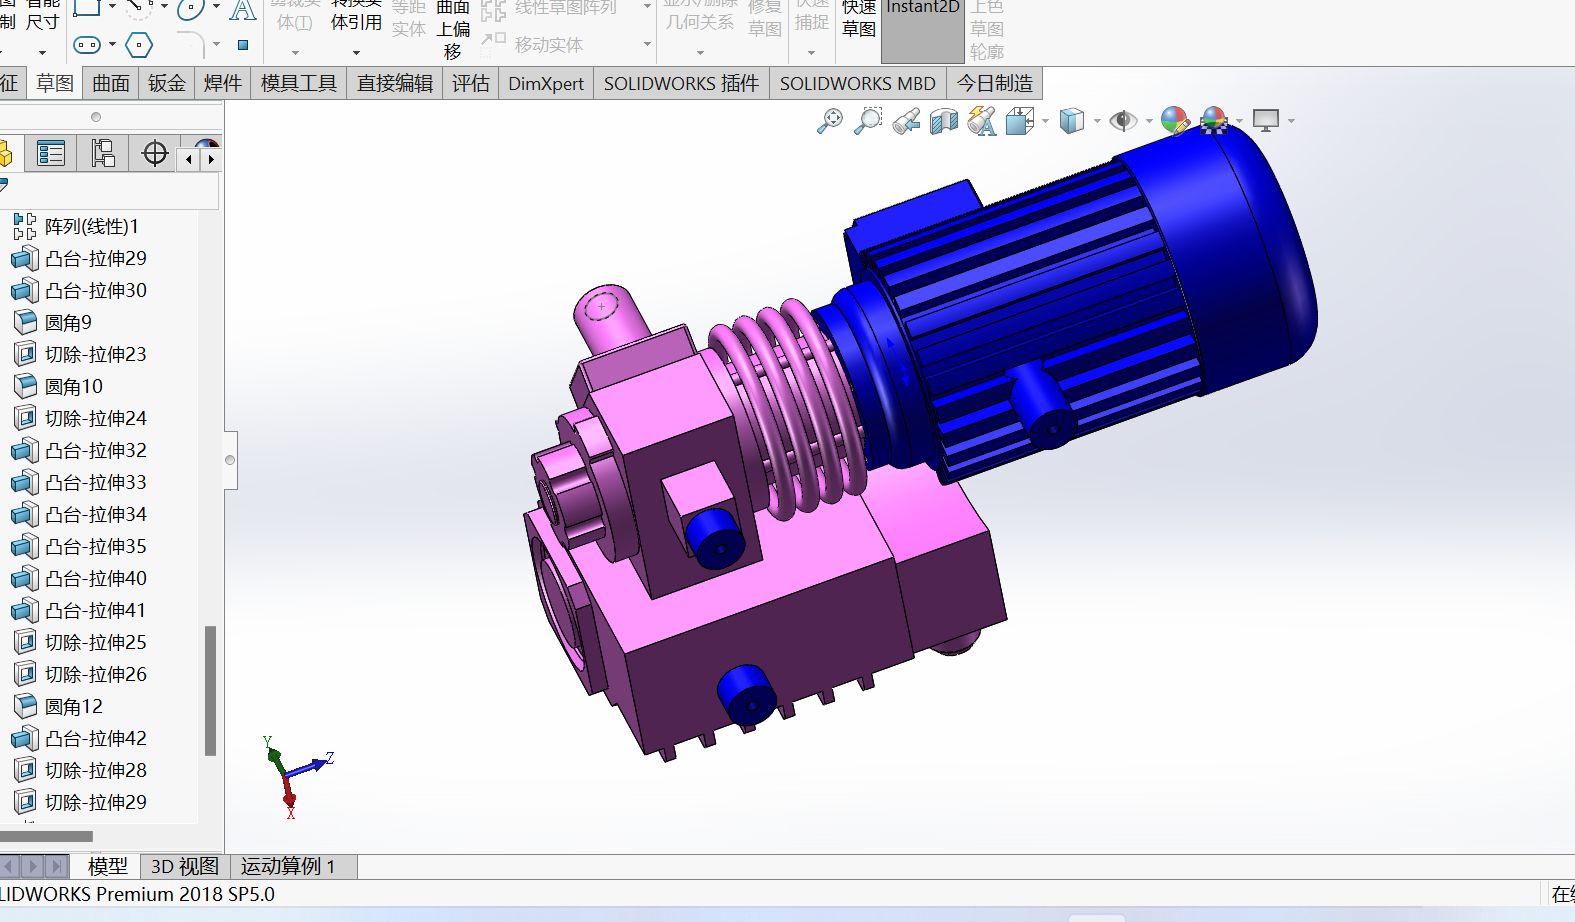The width and height of the screenshot is (1575, 922).
Task: Open the 运动算例 1 bottom tab
Action: coord(288,866)
